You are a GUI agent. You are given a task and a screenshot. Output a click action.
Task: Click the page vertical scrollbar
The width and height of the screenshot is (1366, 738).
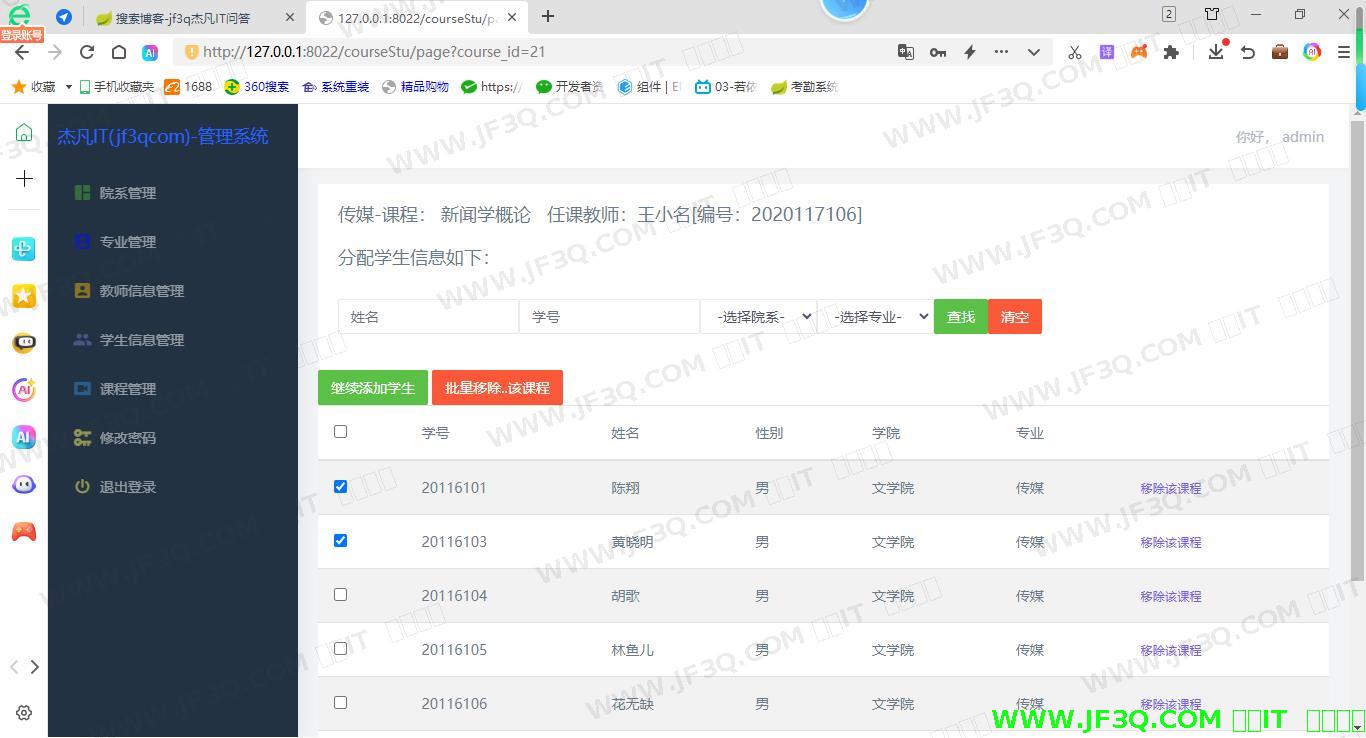(1357, 350)
